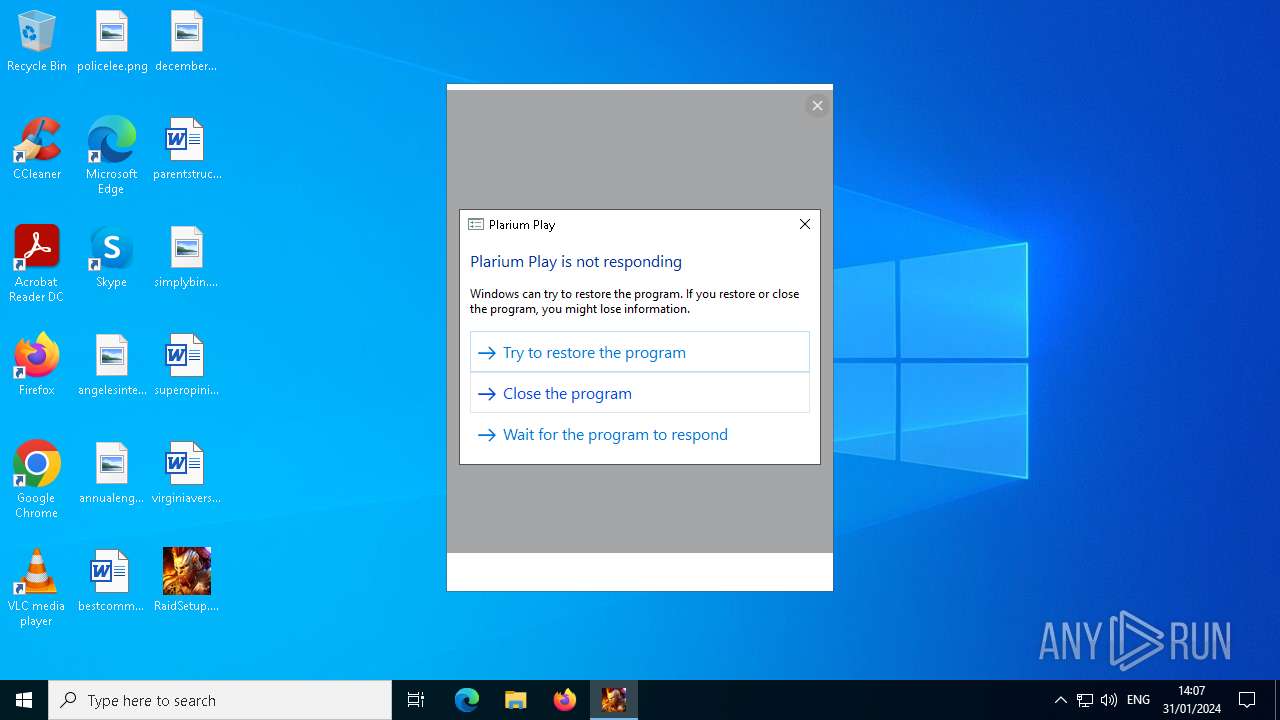
Task: Open the Recycle Bin desktop icon
Action: coord(37,41)
